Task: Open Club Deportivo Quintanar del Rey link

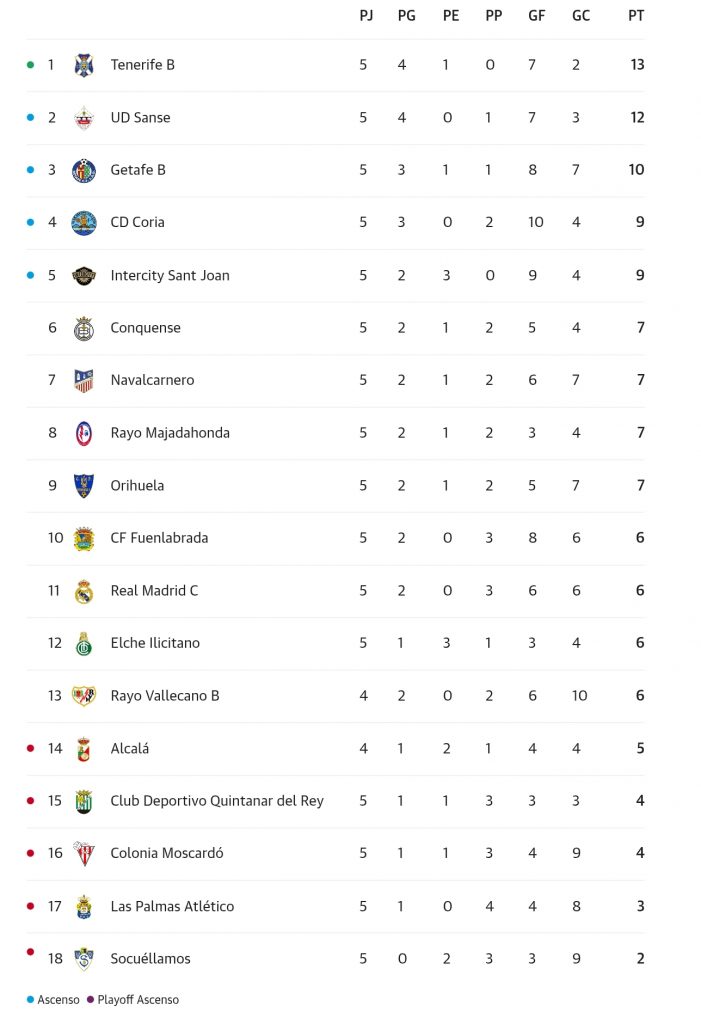Action: 217,801
